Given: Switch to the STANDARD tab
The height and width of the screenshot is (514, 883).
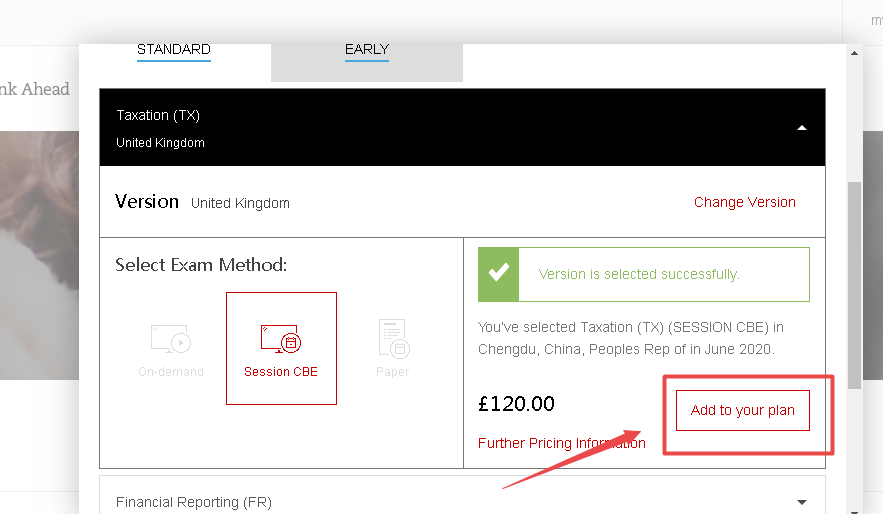Looking at the screenshot, I should pos(173,50).
